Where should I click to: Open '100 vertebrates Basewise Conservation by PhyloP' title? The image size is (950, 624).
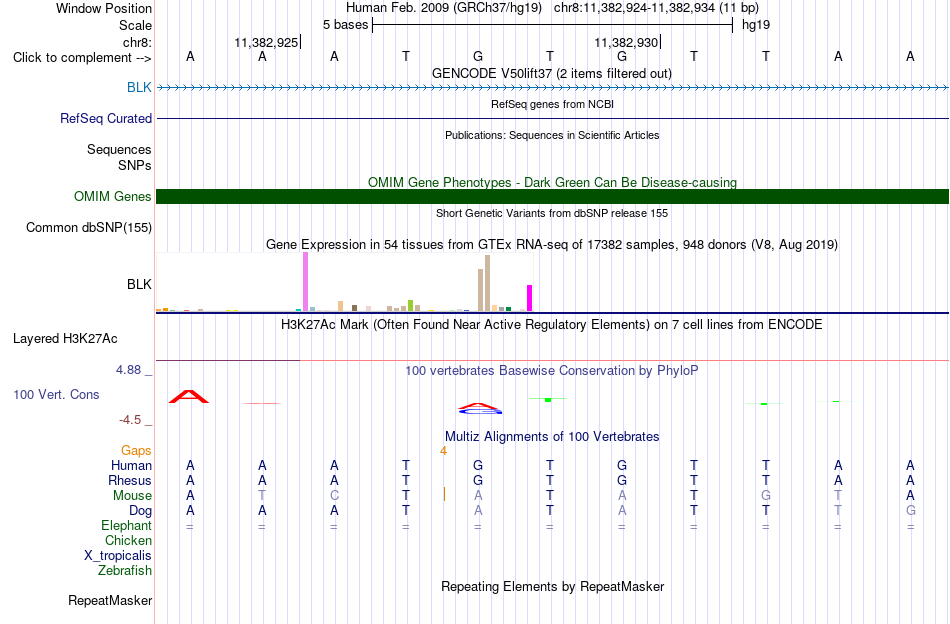(x=552, y=370)
